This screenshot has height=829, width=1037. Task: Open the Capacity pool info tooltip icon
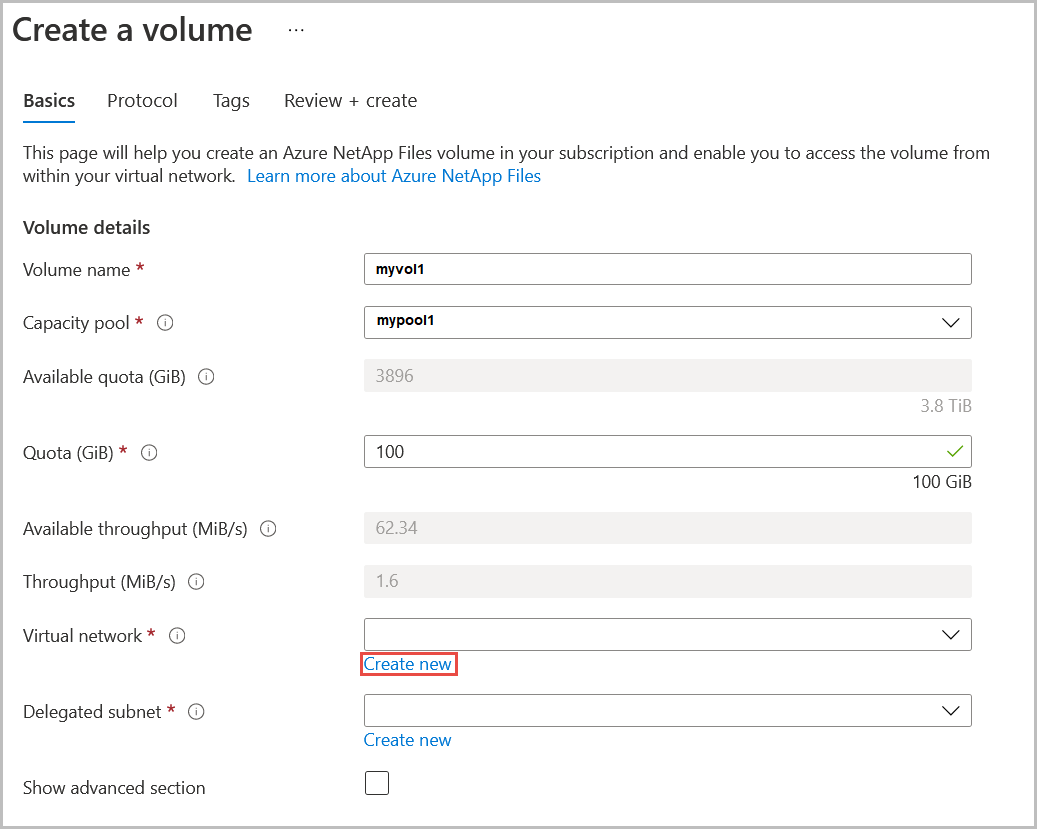pos(164,322)
